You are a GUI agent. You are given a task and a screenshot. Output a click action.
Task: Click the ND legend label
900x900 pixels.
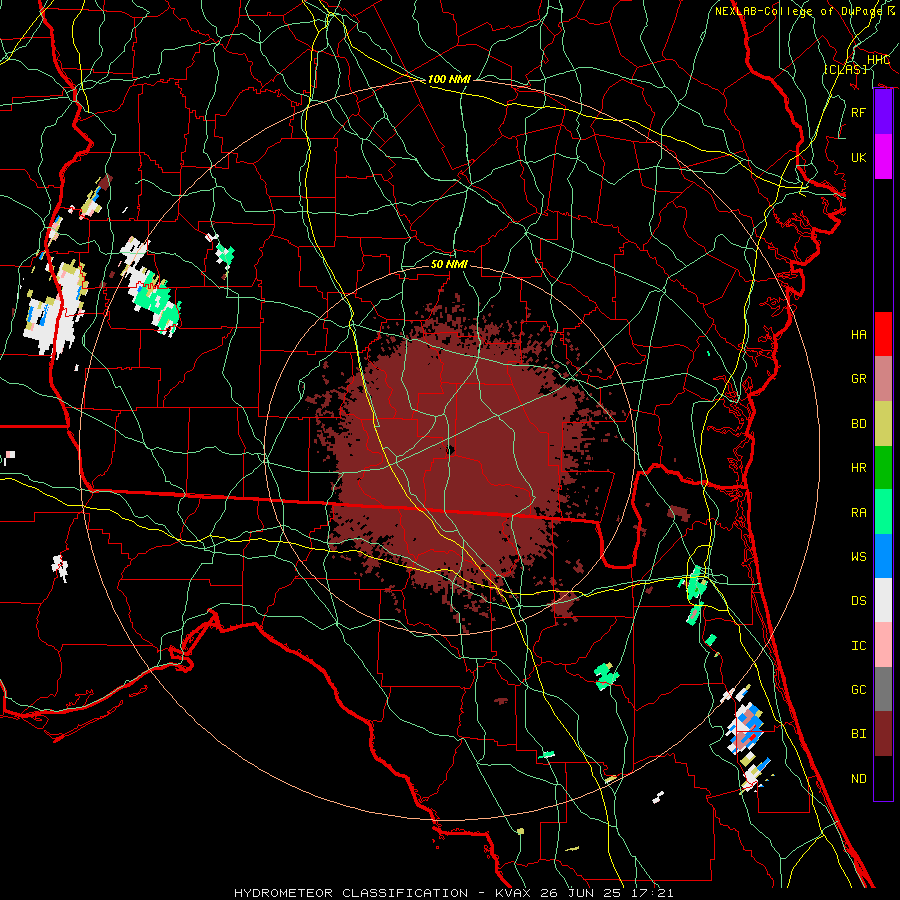[x=859, y=778]
